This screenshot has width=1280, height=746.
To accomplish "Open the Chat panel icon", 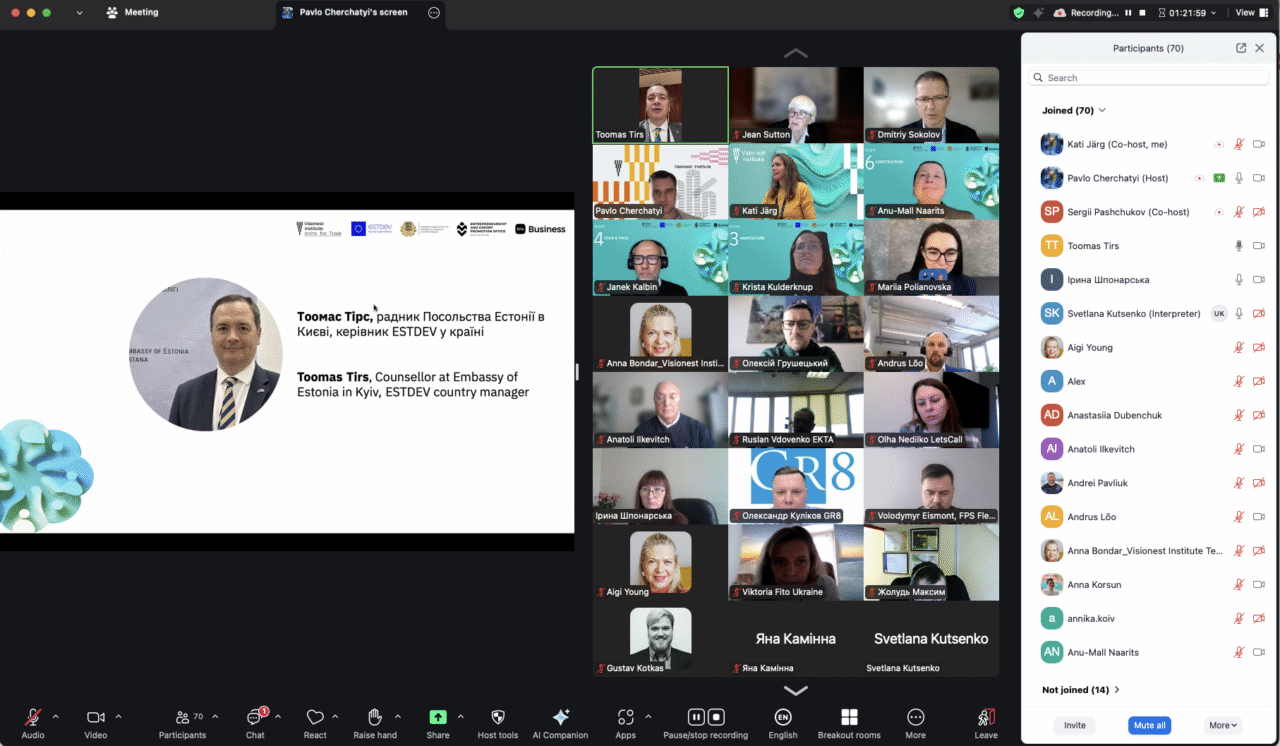I will (x=255, y=718).
